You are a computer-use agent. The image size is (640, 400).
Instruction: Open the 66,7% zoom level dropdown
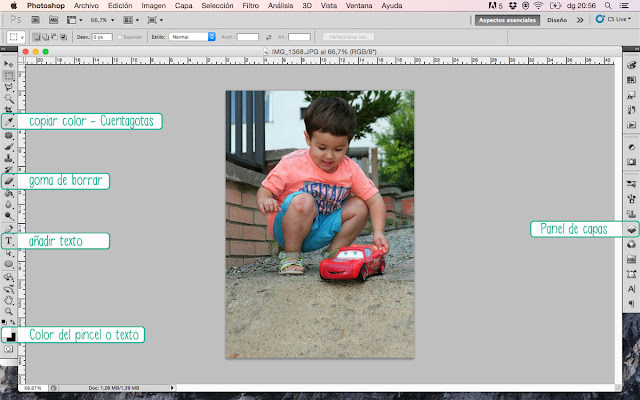[102, 20]
